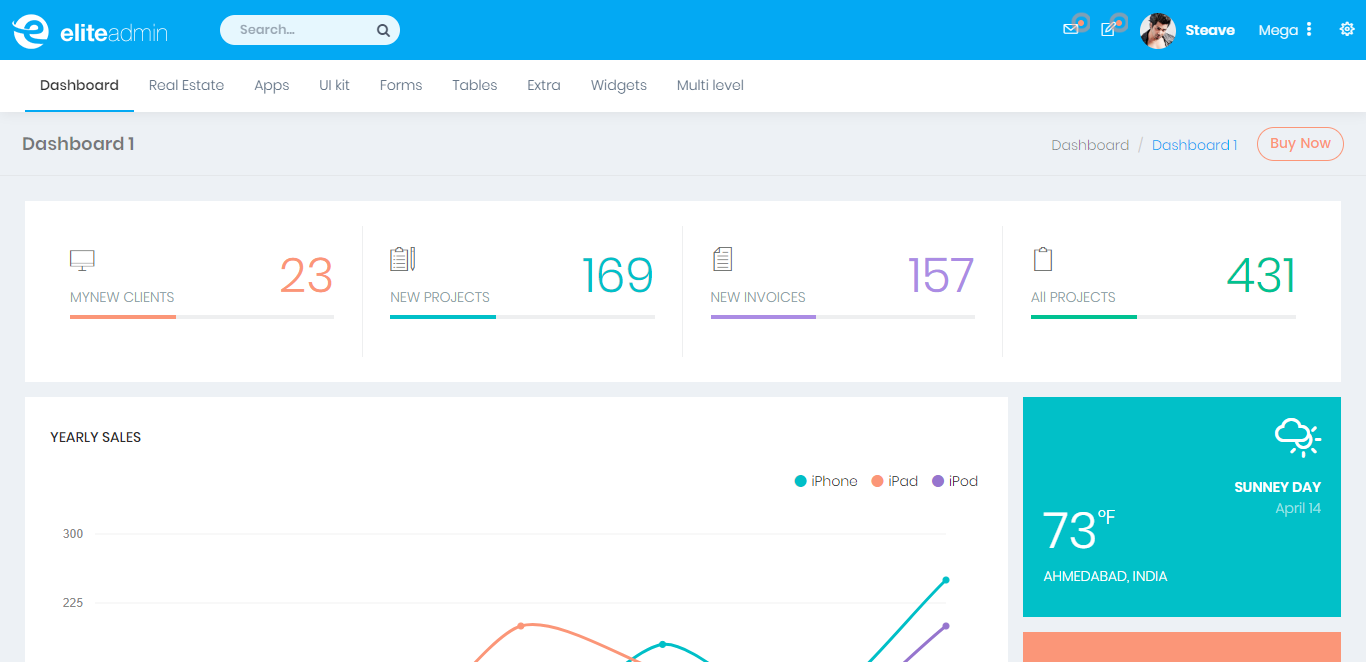The height and width of the screenshot is (662, 1366).
Task: Open the mail envelope notifications icon
Action: 1070,30
